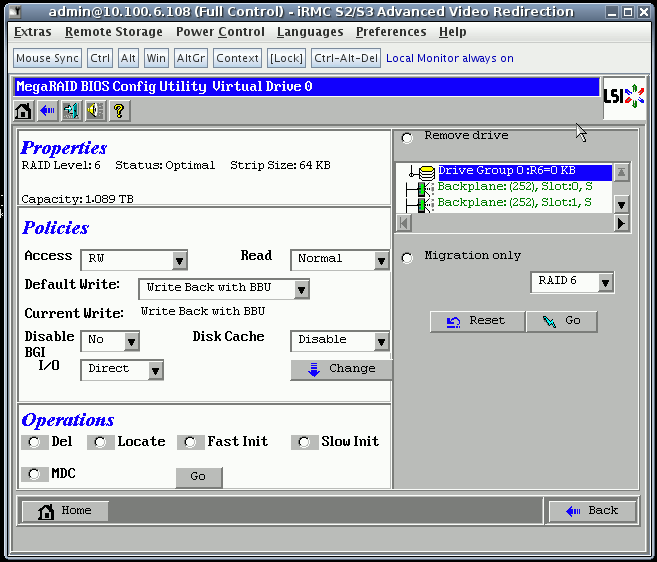Click the blue back arrow toolbar icon
Viewport: 657px width, 562px height.
coord(47,111)
